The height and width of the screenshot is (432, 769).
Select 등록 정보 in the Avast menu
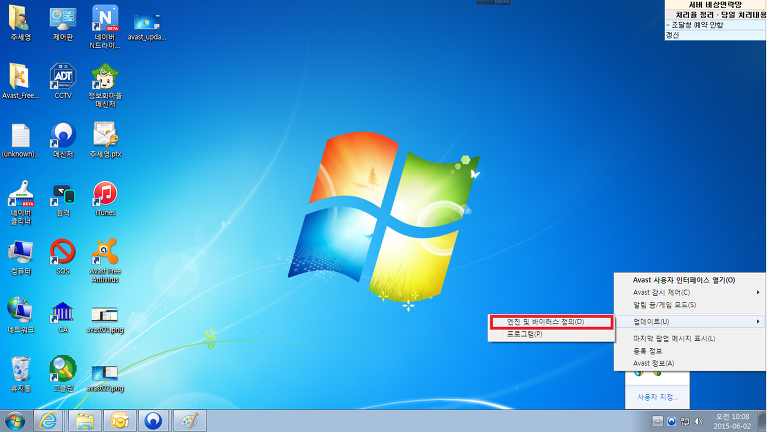point(690,351)
